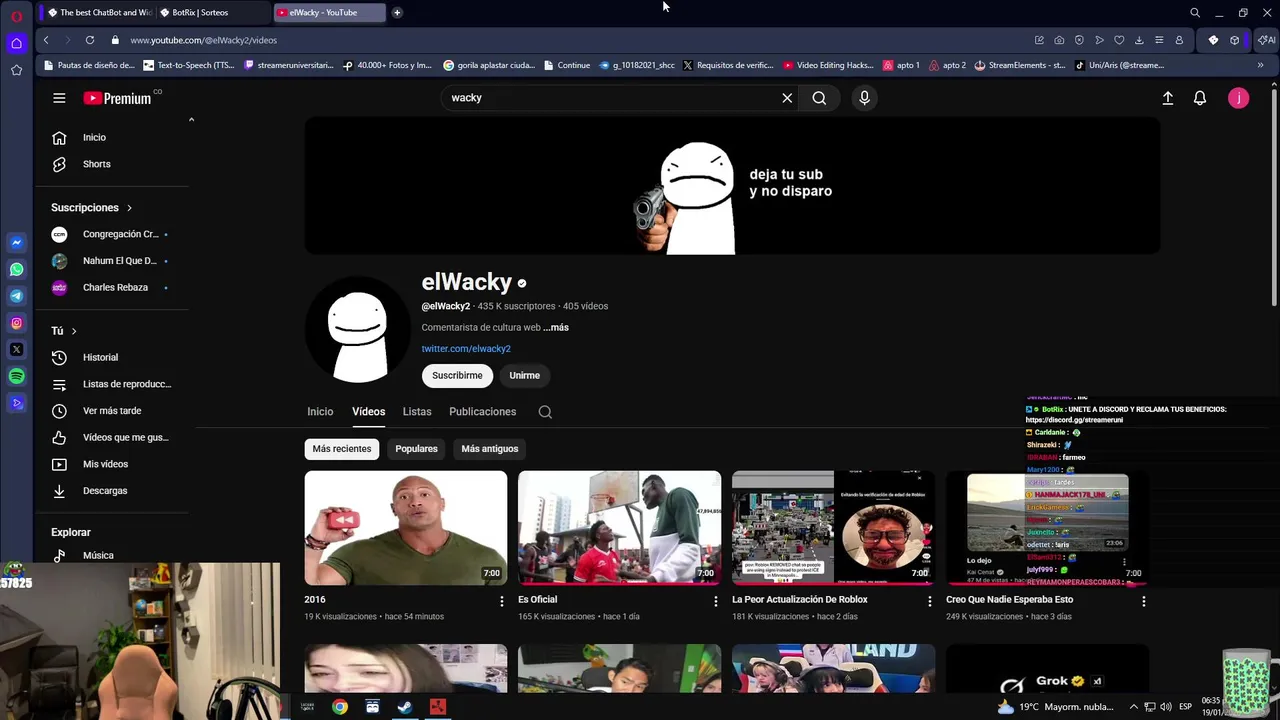Filter videos by Más recientes
Screen dimensions: 1280x720
(342, 449)
